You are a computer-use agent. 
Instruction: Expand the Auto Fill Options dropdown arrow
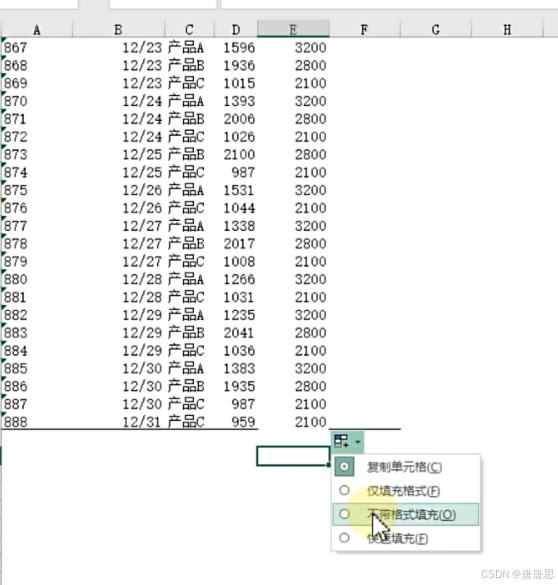(x=358, y=442)
